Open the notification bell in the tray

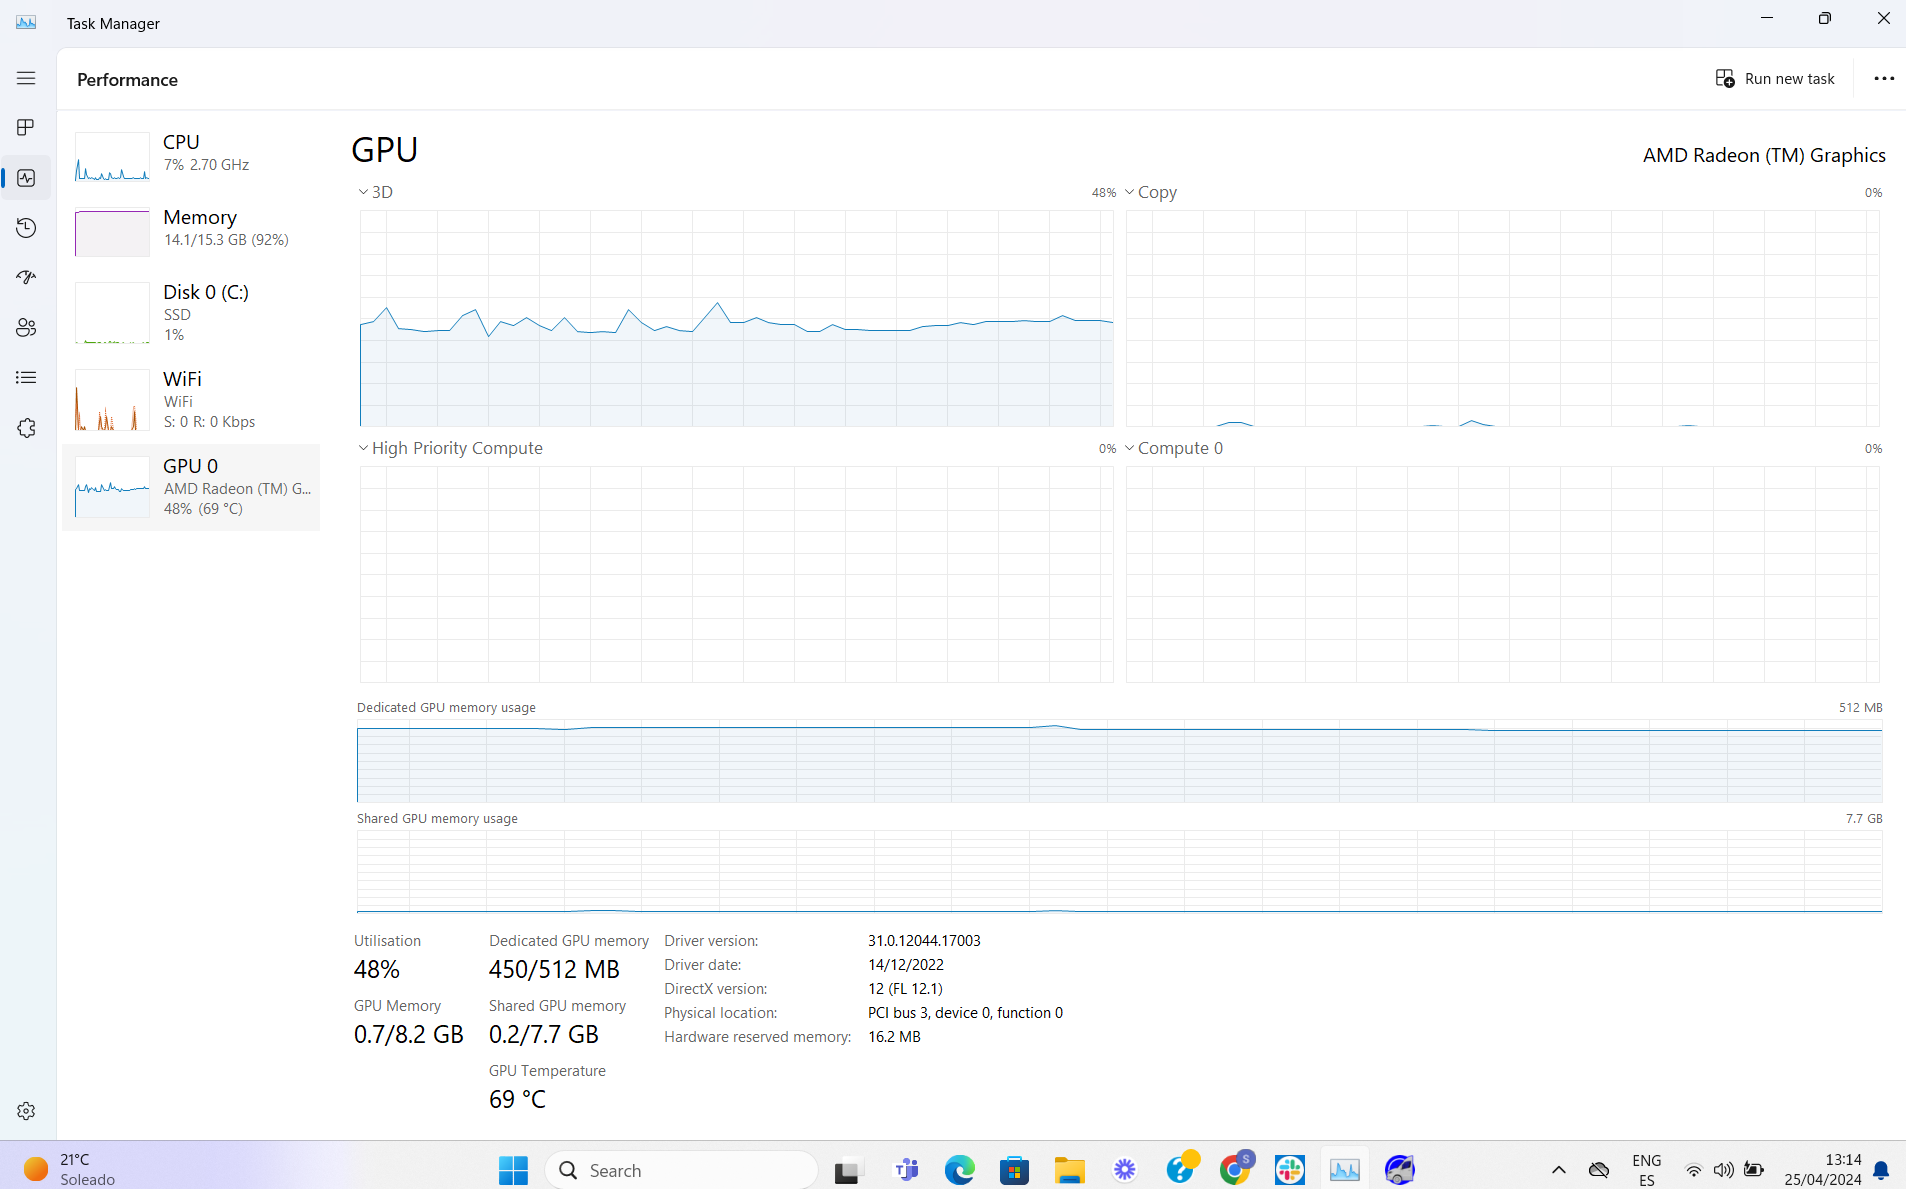click(x=1881, y=1170)
